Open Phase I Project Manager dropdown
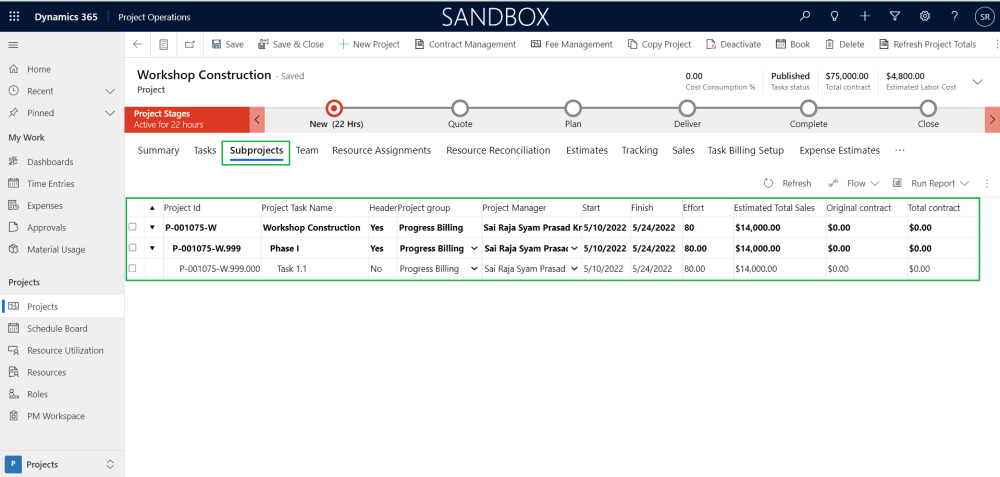 [x=575, y=248]
